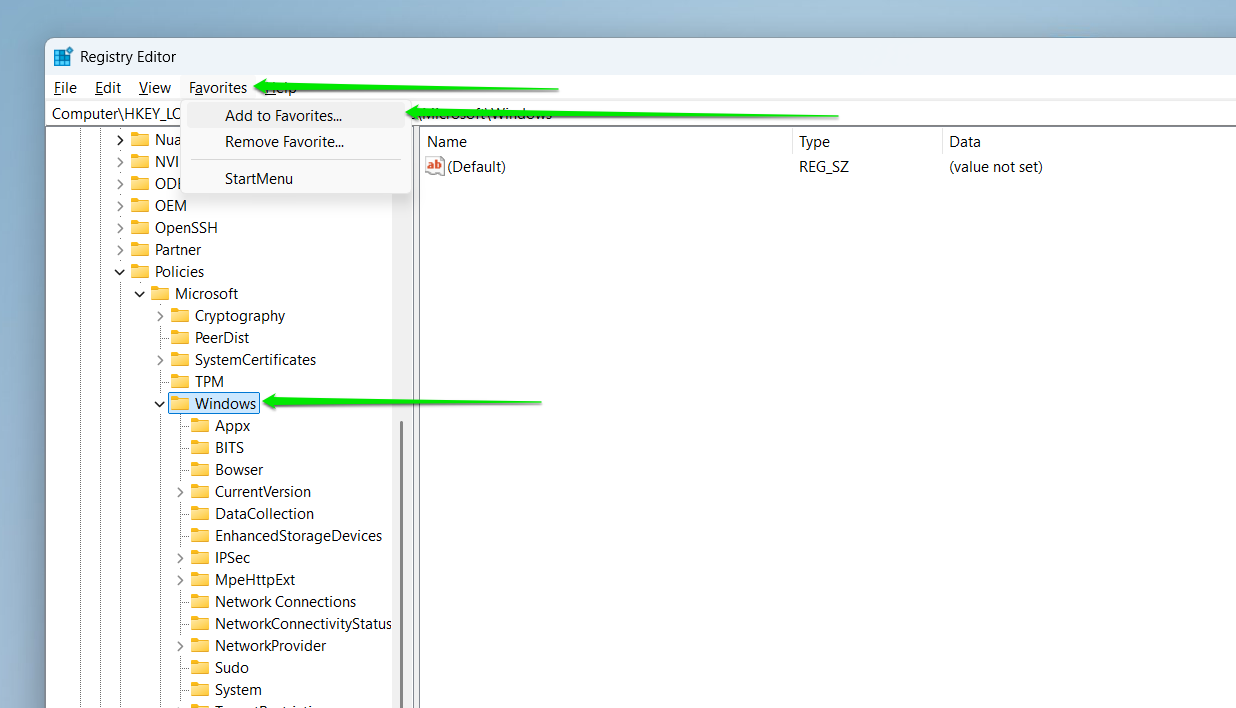Select the DataCollection key folder icon
Image resolution: width=1236 pixels, height=708 pixels.
pos(200,514)
